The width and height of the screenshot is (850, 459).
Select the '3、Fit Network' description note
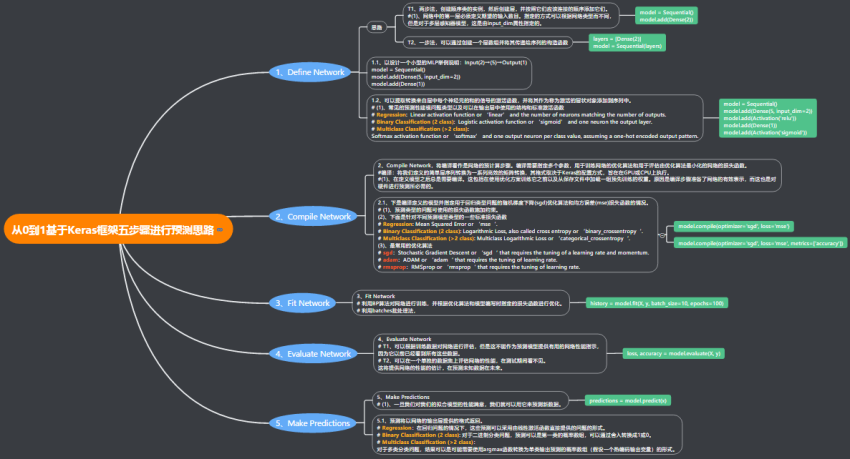click(x=461, y=303)
